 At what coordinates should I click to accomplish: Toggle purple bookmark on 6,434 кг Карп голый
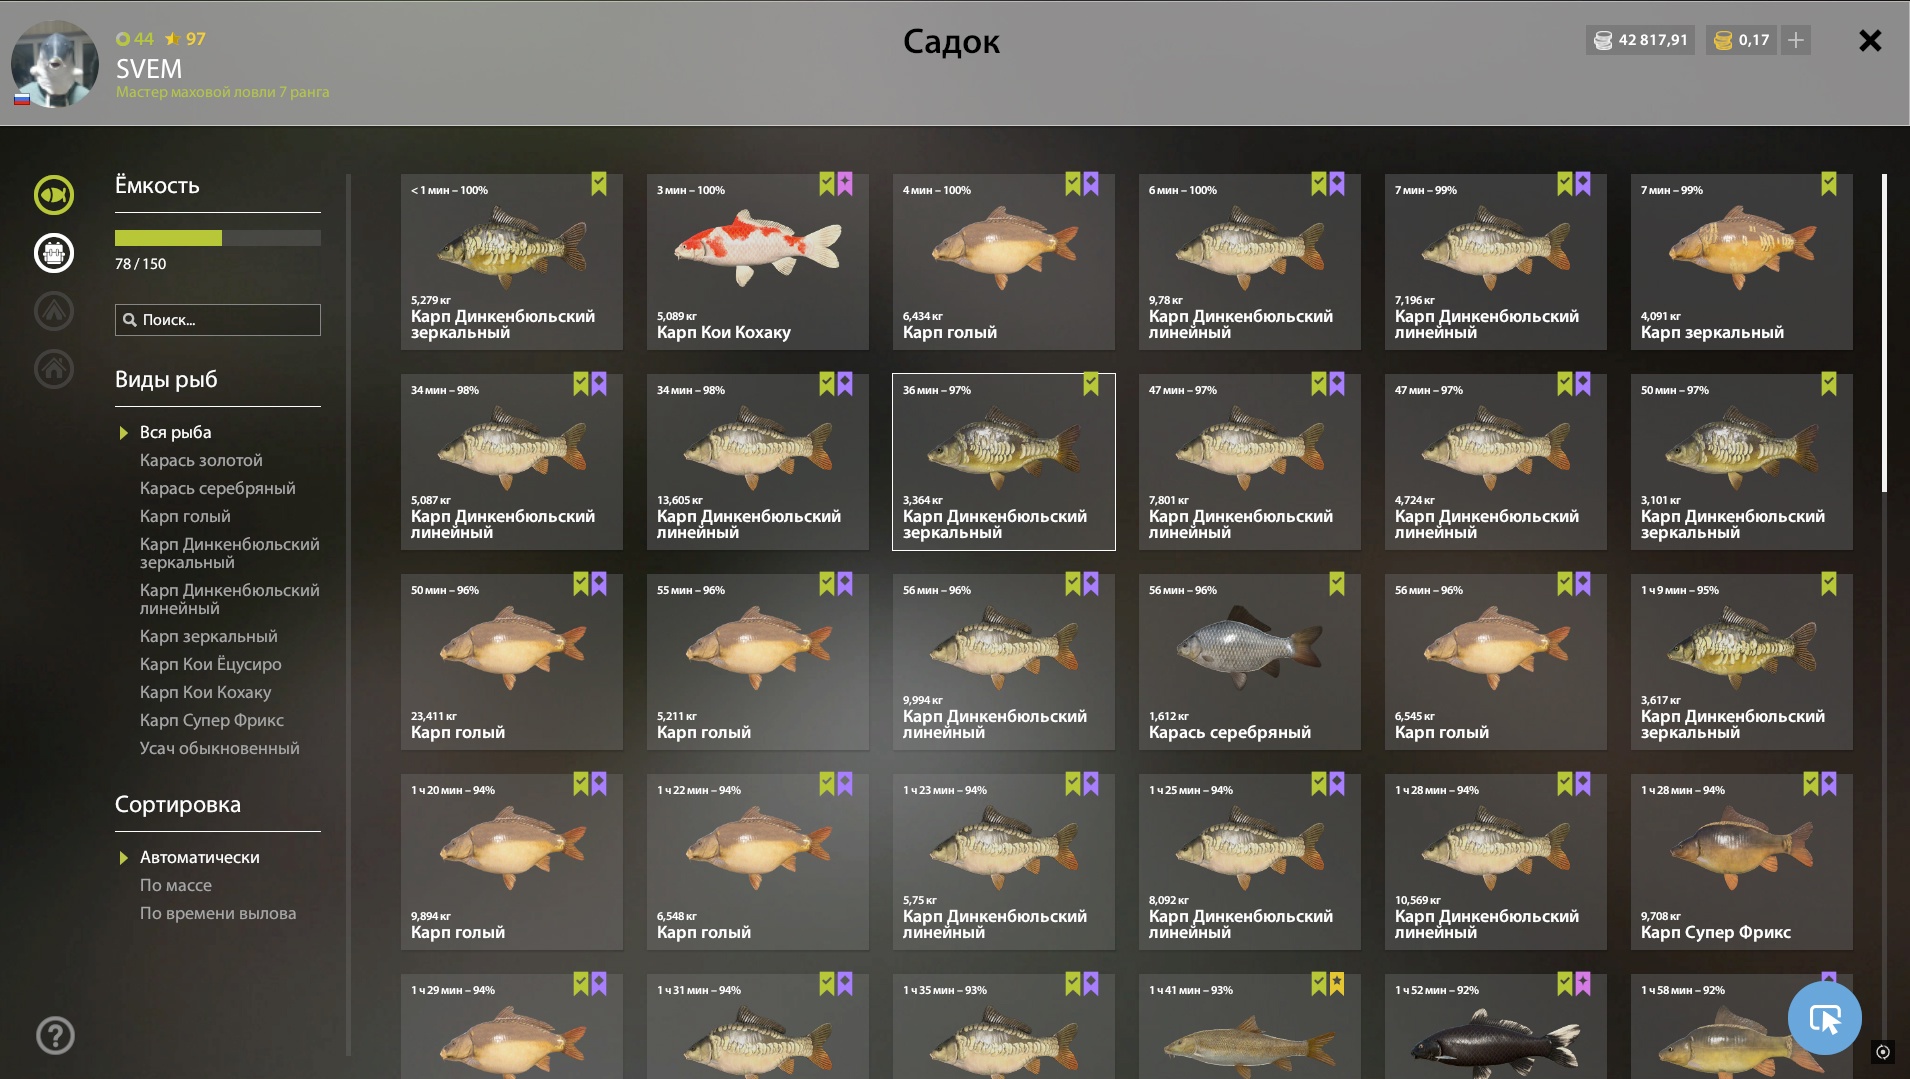pyautogui.click(x=1091, y=184)
